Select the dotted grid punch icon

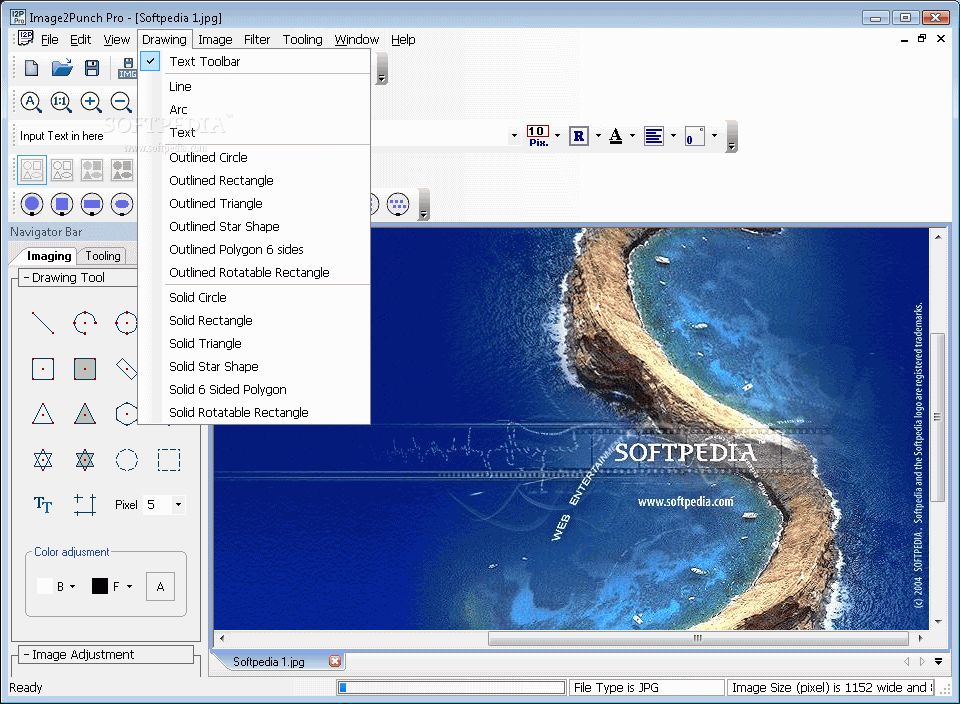398,204
